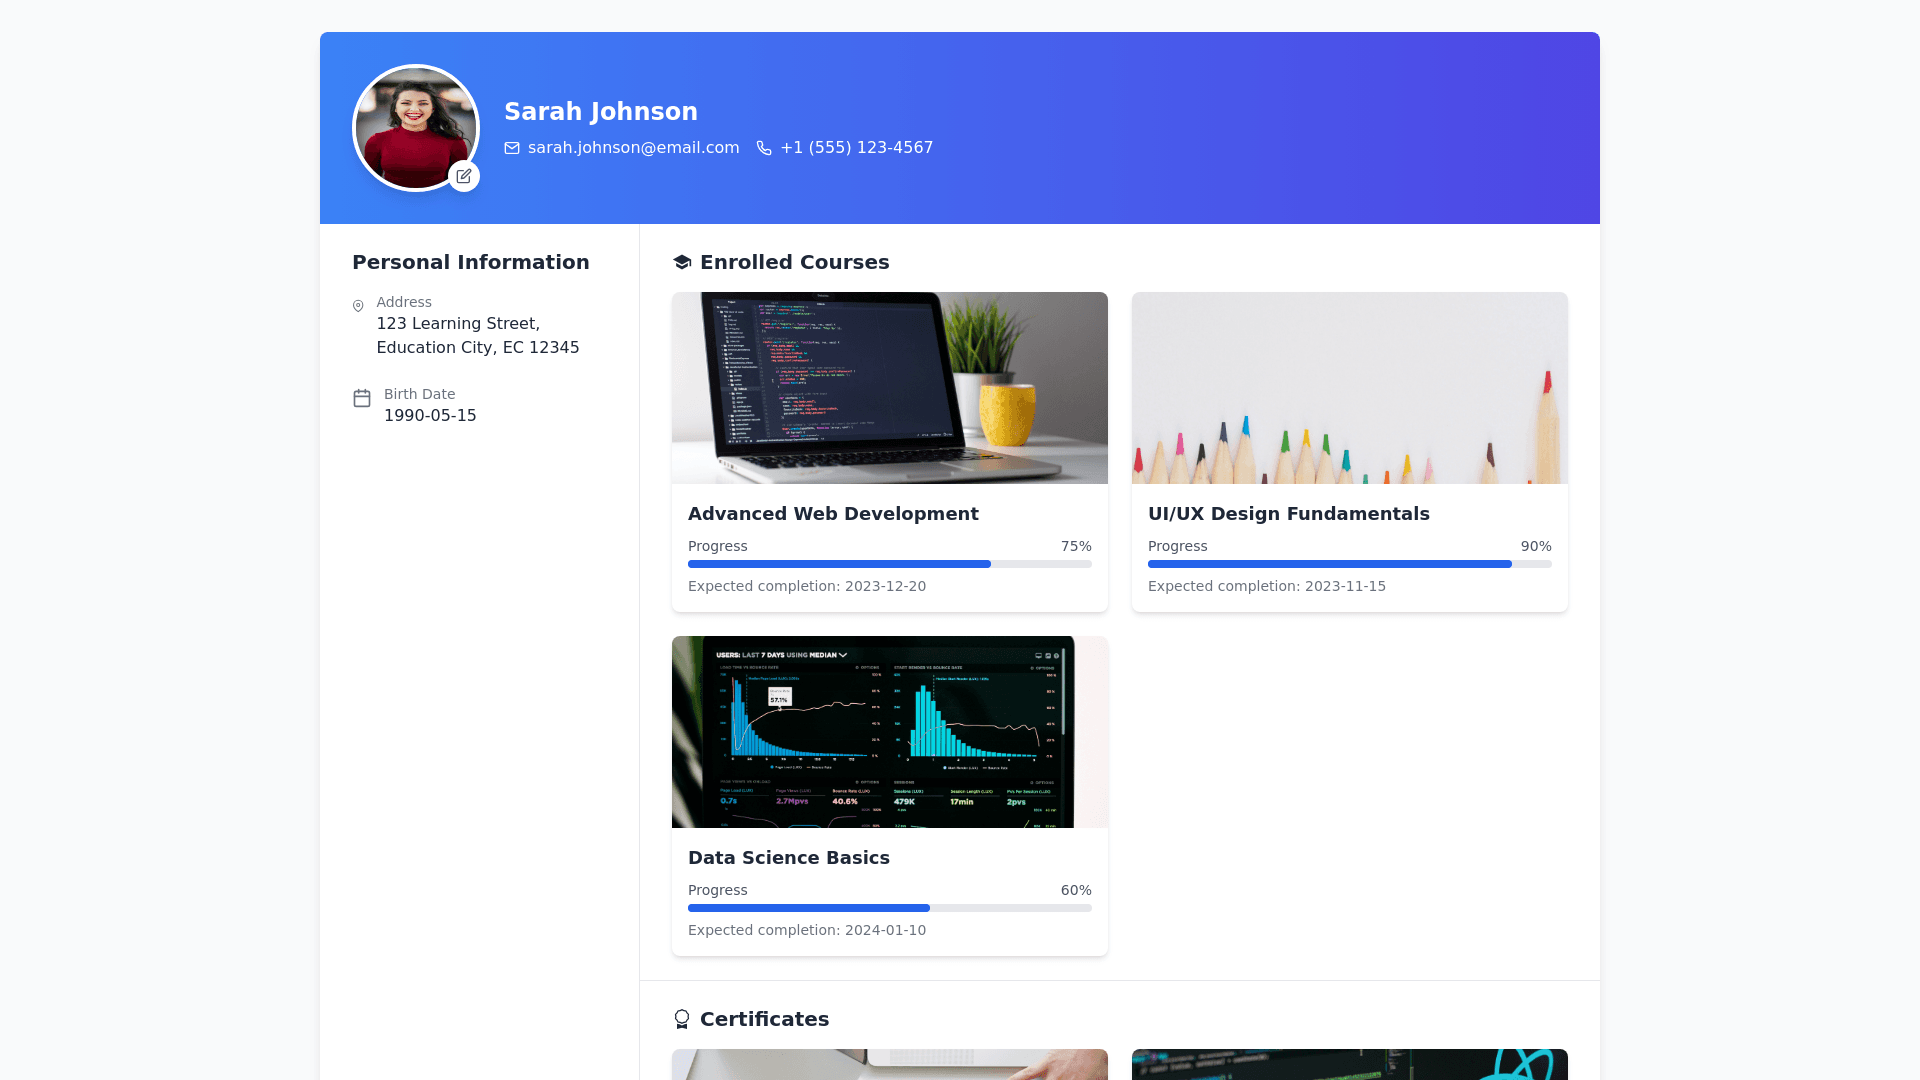The height and width of the screenshot is (1080, 1920).
Task: Open the Data Science Basics course title
Action: [788, 858]
